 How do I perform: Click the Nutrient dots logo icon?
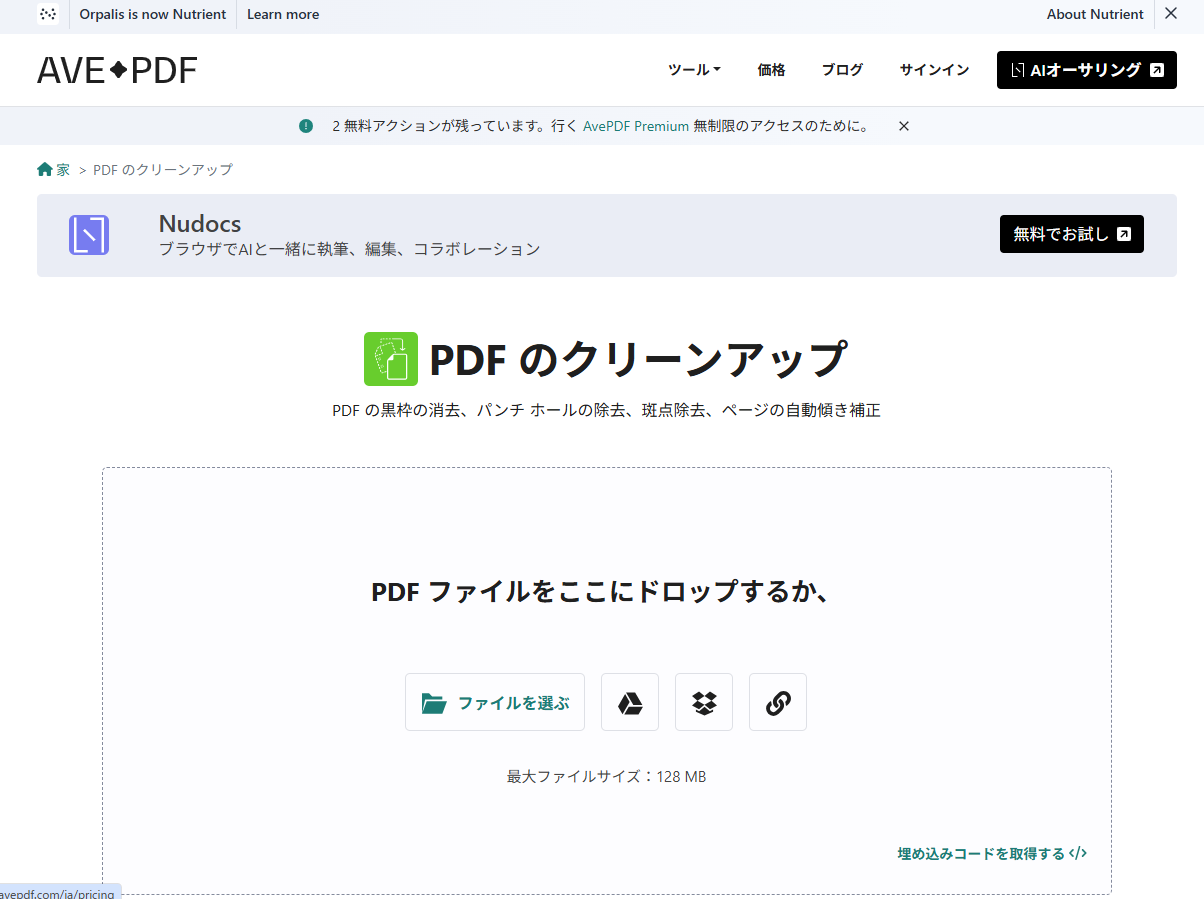(48, 14)
